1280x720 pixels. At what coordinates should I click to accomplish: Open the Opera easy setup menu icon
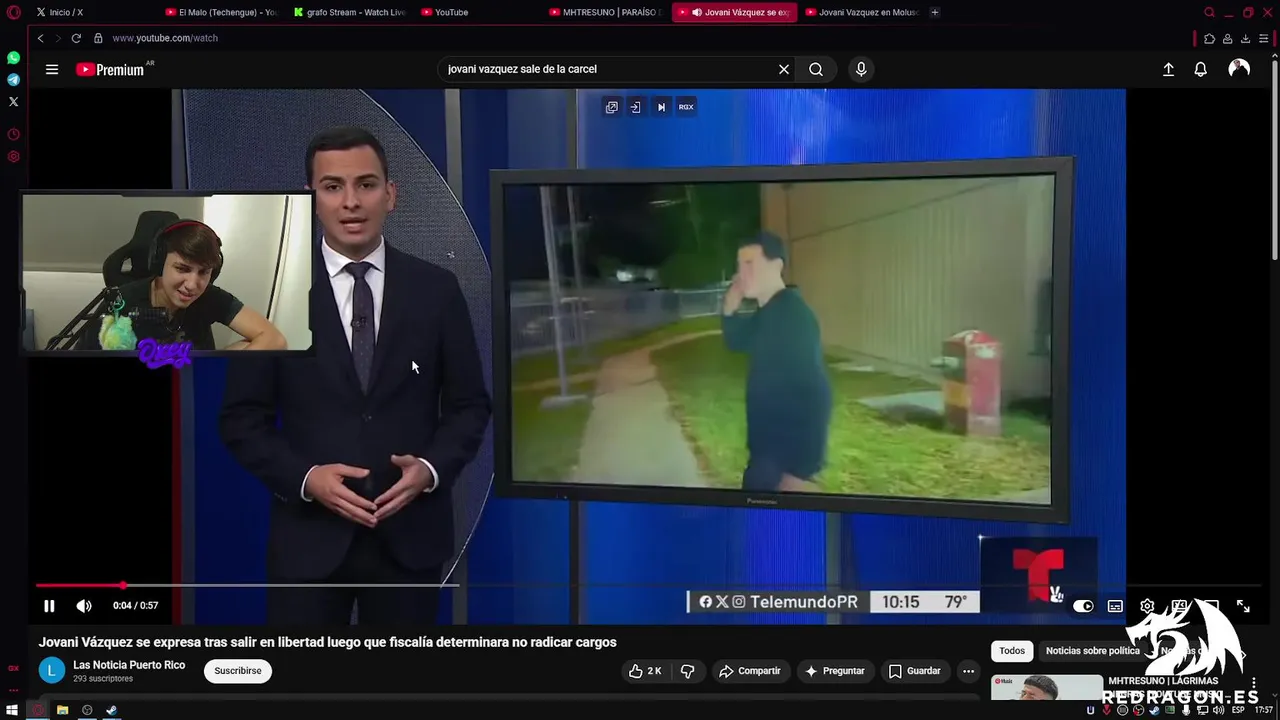[x=1264, y=38]
